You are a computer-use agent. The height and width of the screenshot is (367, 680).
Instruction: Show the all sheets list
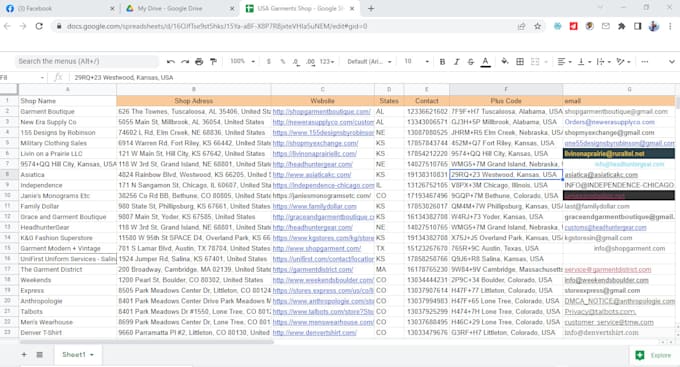(39, 354)
